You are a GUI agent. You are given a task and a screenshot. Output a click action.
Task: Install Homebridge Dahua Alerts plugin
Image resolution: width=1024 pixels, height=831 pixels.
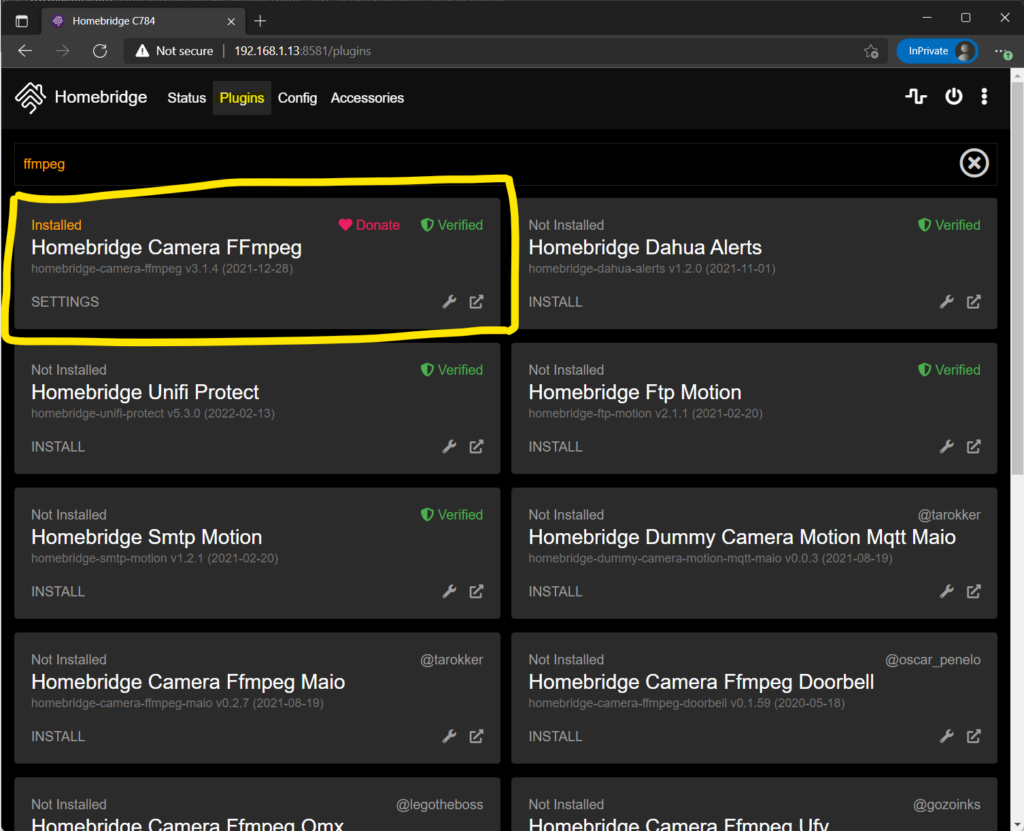click(x=555, y=302)
